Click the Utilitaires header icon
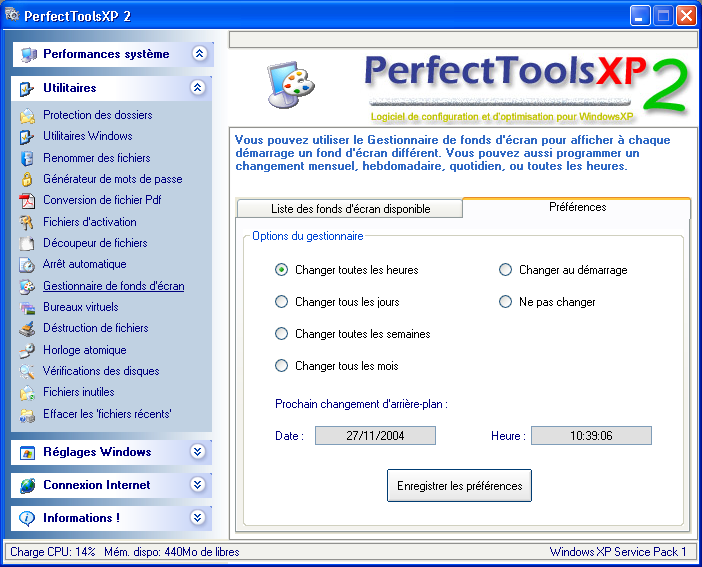This screenshot has width=702, height=567. pos(27,89)
